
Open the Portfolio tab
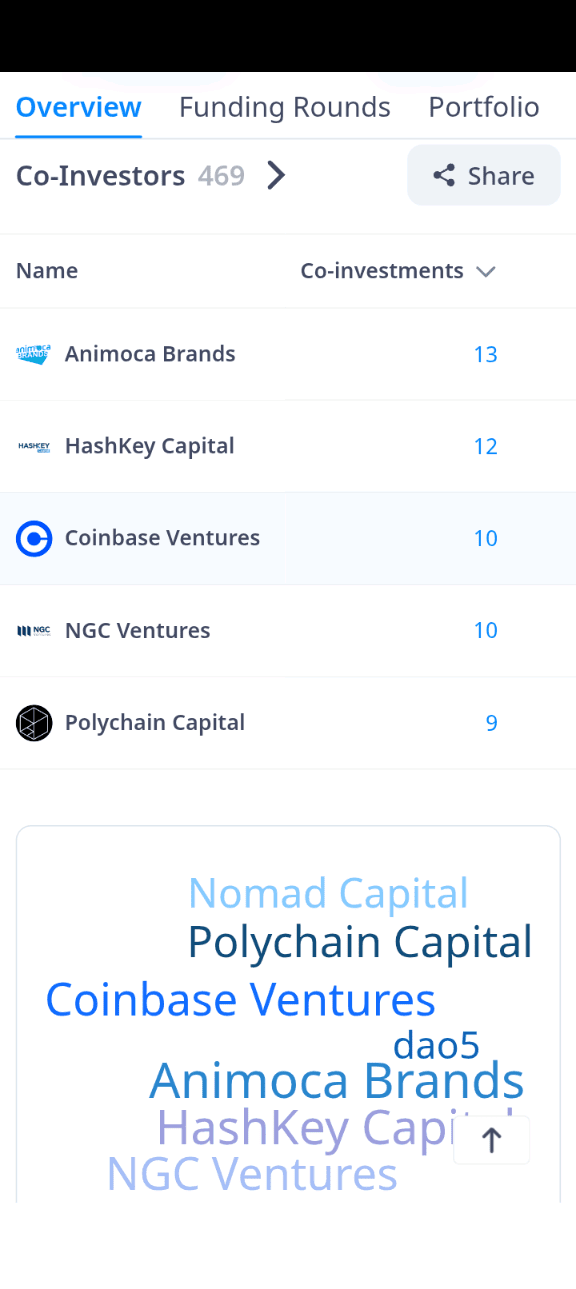(484, 107)
